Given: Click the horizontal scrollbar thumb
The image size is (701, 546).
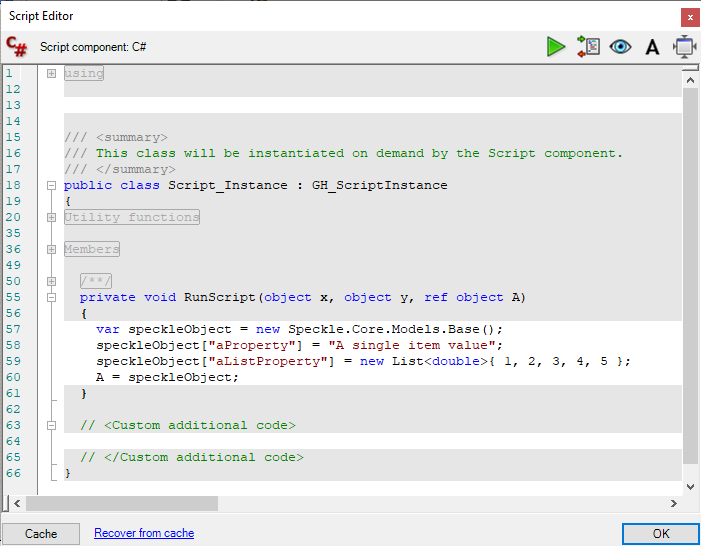Looking at the screenshot, I should pos(122,504).
